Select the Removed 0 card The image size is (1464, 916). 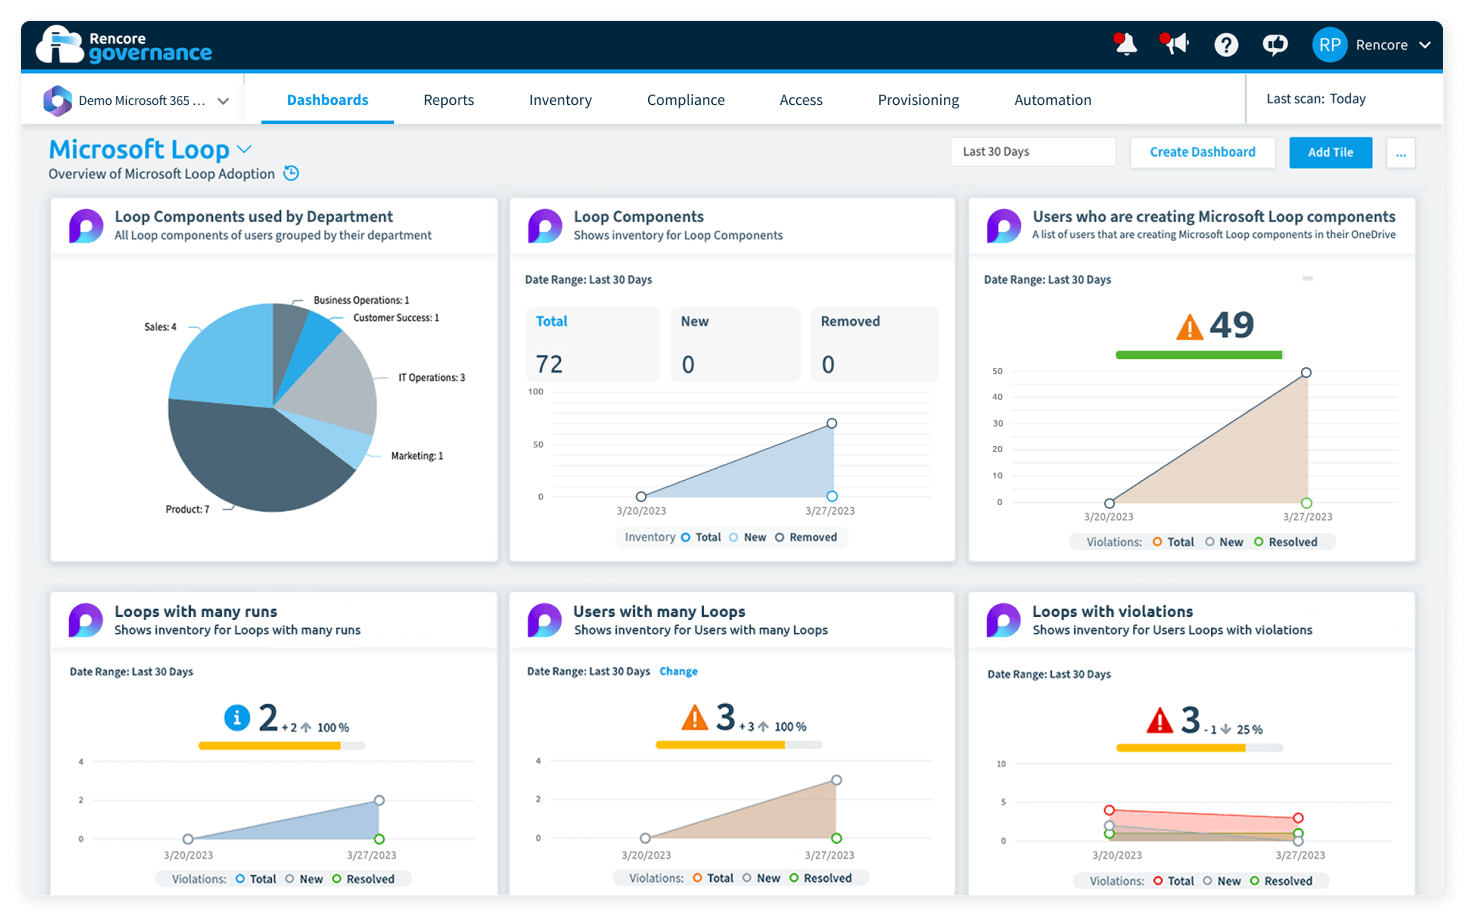(874, 344)
